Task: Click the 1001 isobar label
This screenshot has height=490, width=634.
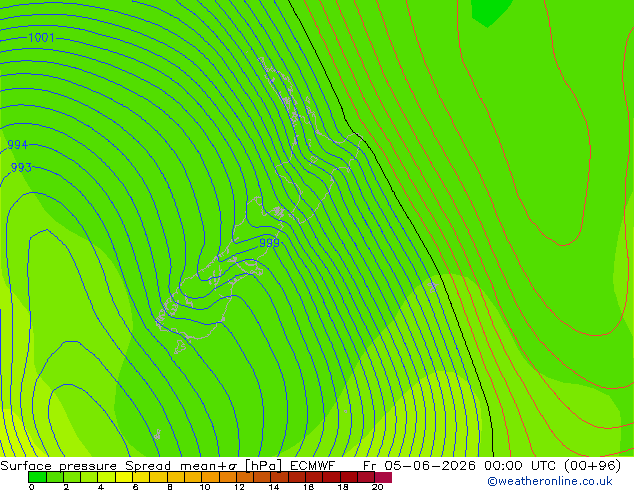Action: (x=41, y=38)
